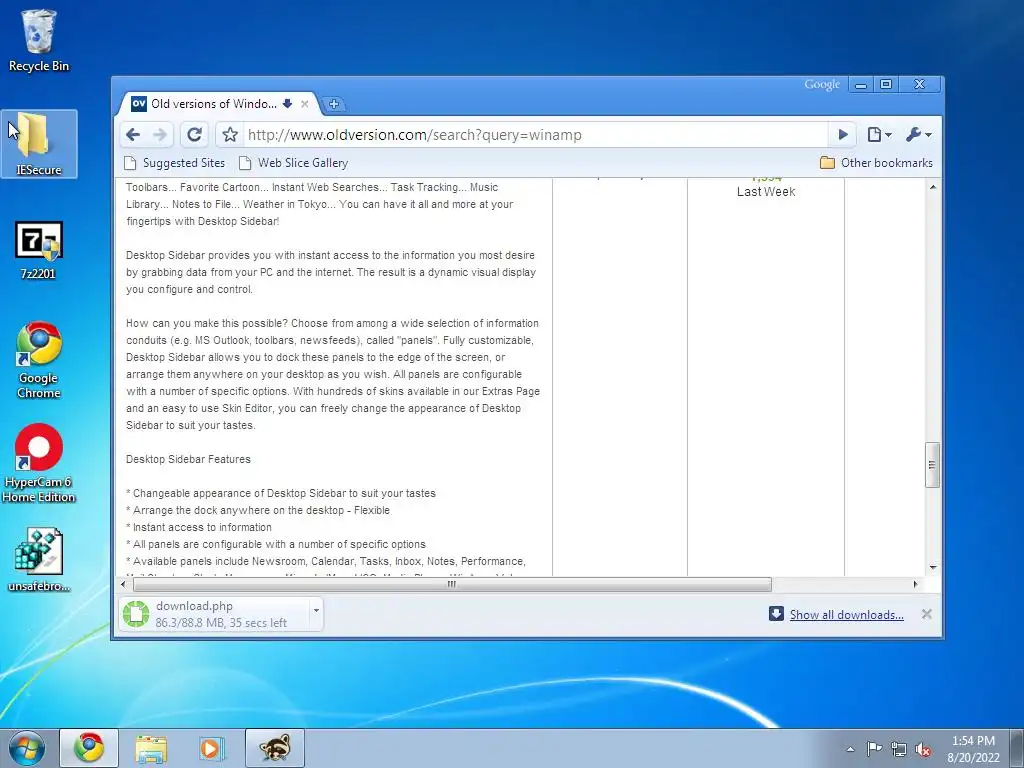Click the downloads arrow icon beside Show all downloads
The width and height of the screenshot is (1024, 768).
[x=776, y=614]
